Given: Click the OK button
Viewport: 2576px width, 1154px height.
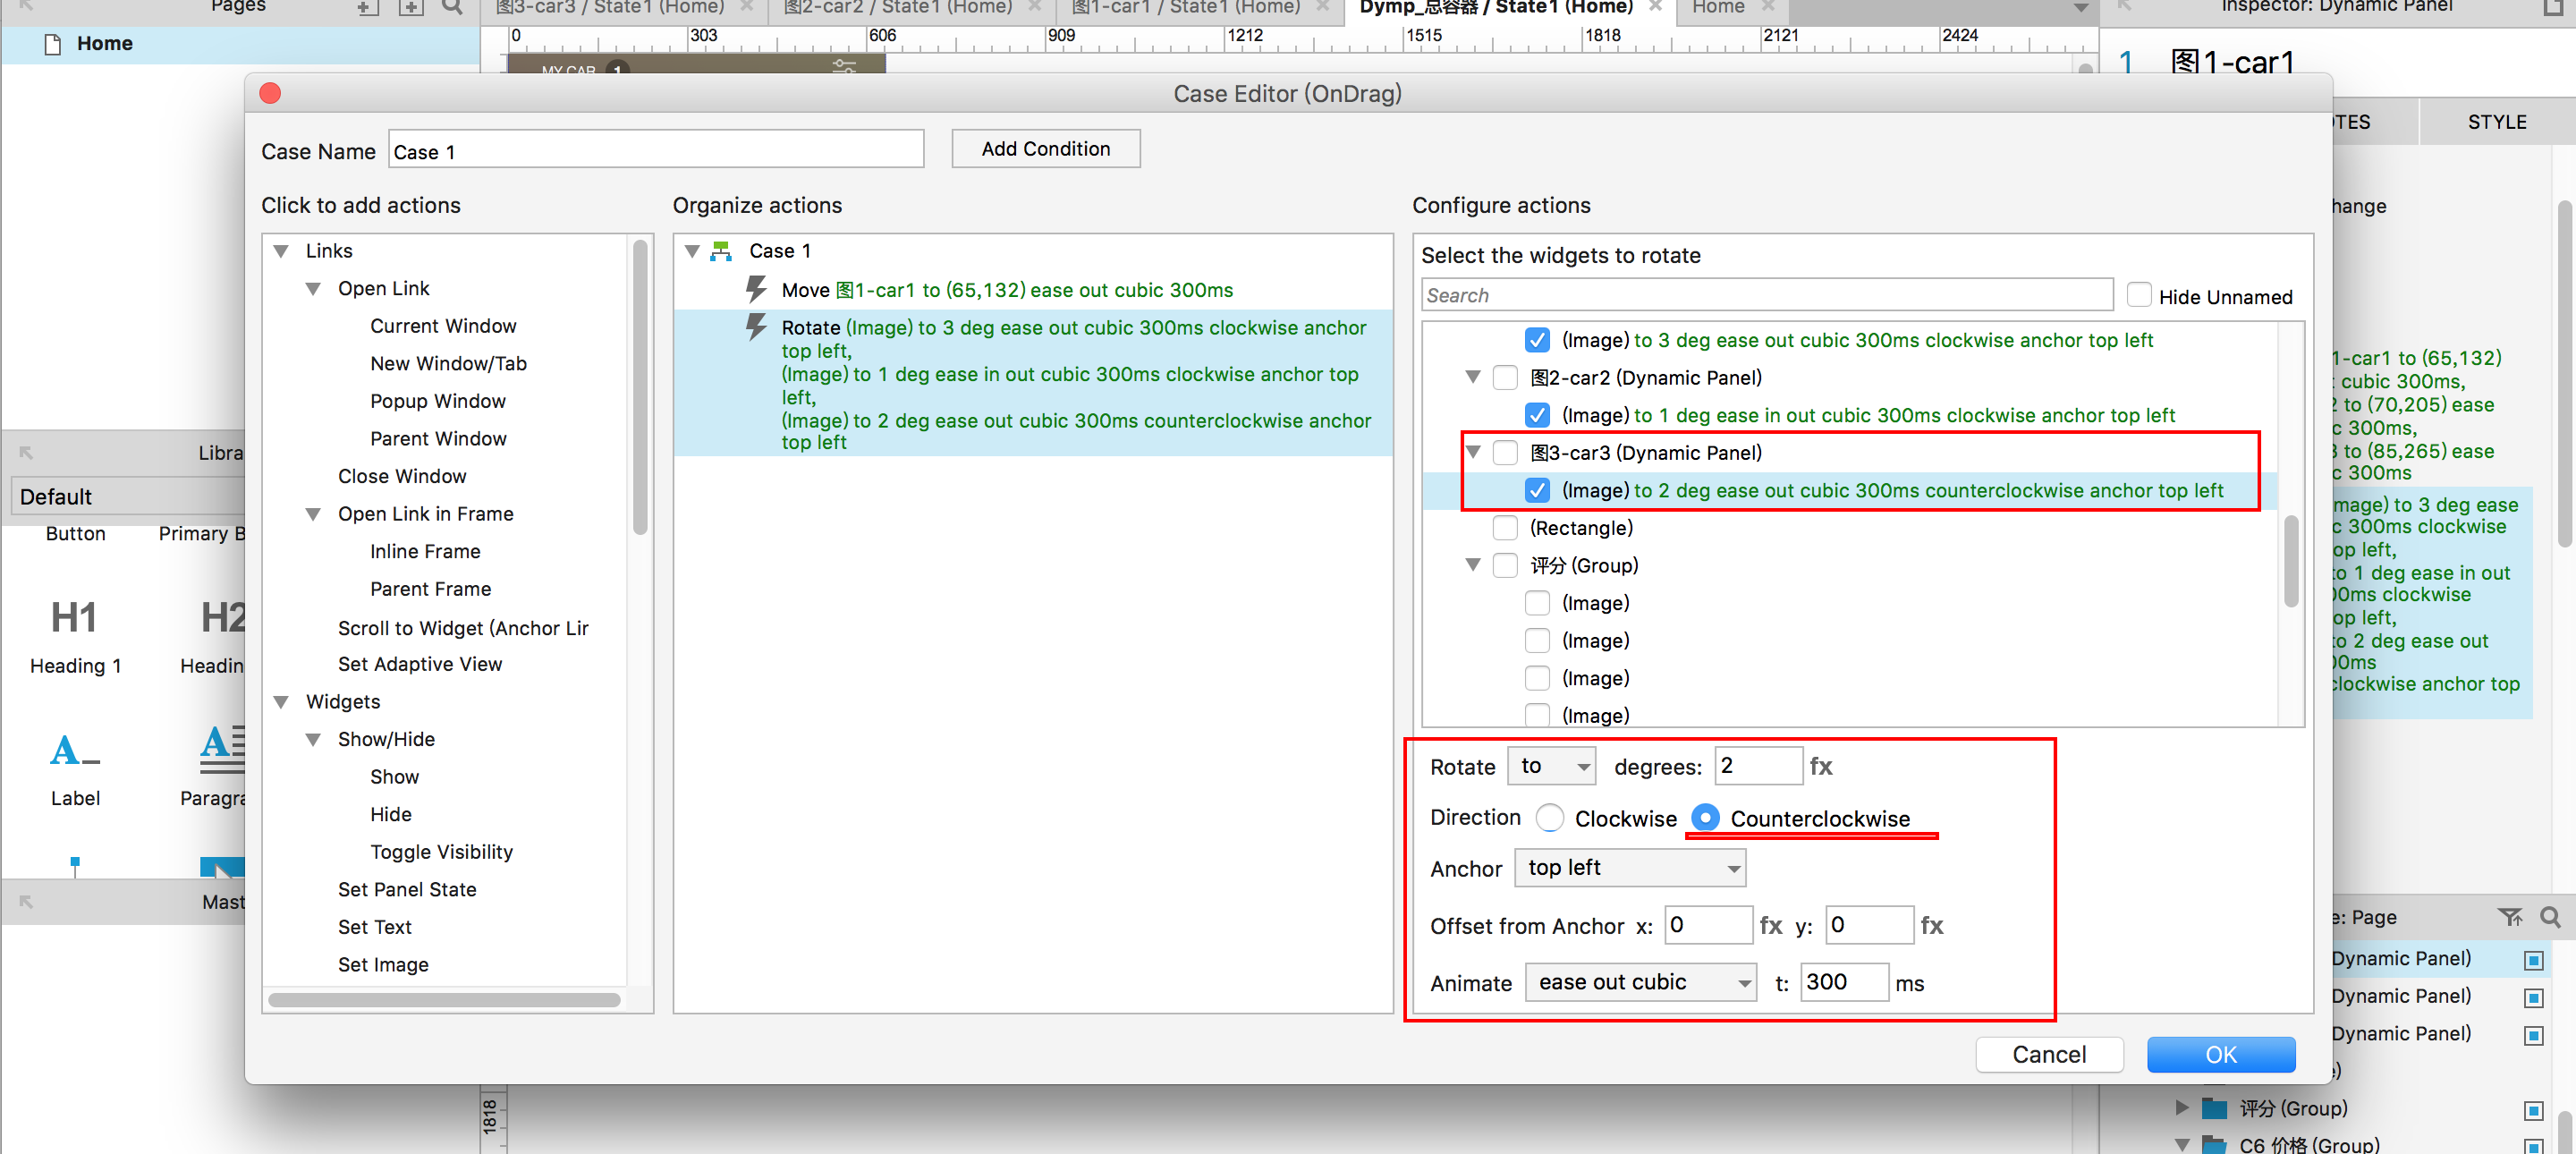Looking at the screenshot, I should 2220,1054.
